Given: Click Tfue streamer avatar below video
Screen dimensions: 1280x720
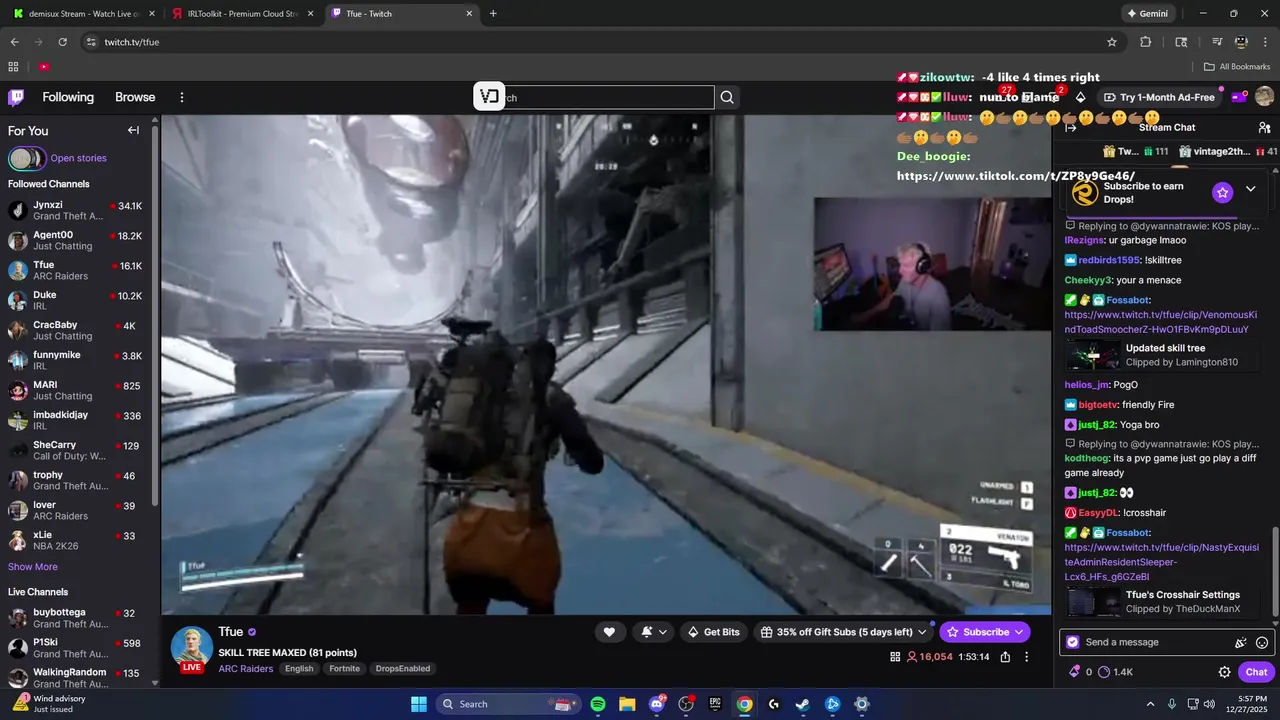Looking at the screenshot, I should coord(192,648).
